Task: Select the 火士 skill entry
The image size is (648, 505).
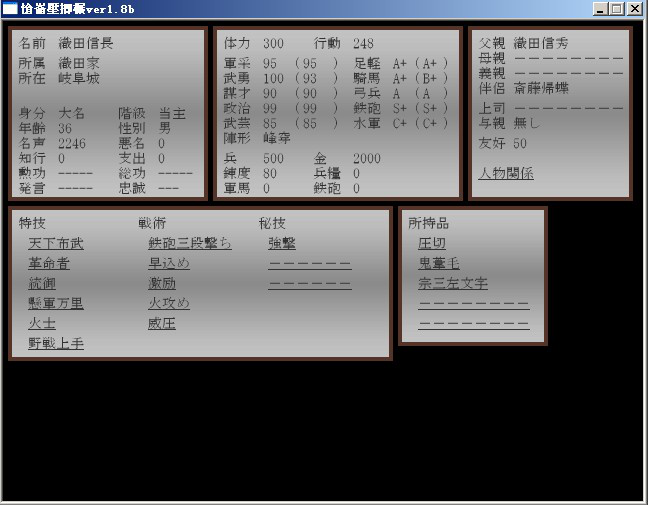Action: pos(42,323)
